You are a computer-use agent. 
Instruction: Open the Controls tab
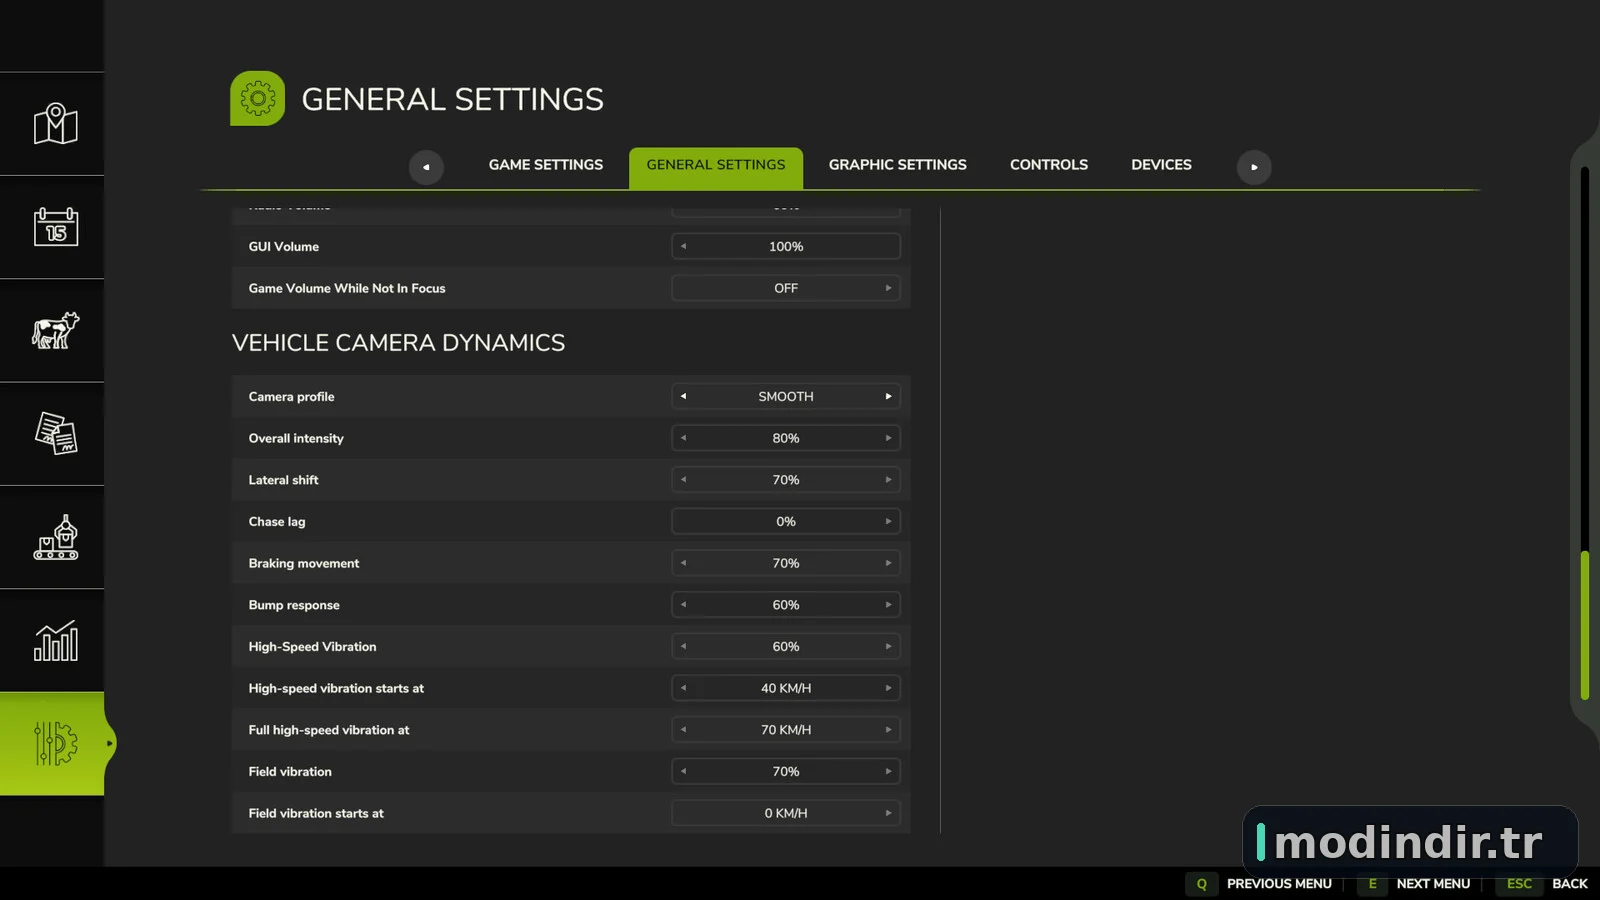pos(1049,165)
